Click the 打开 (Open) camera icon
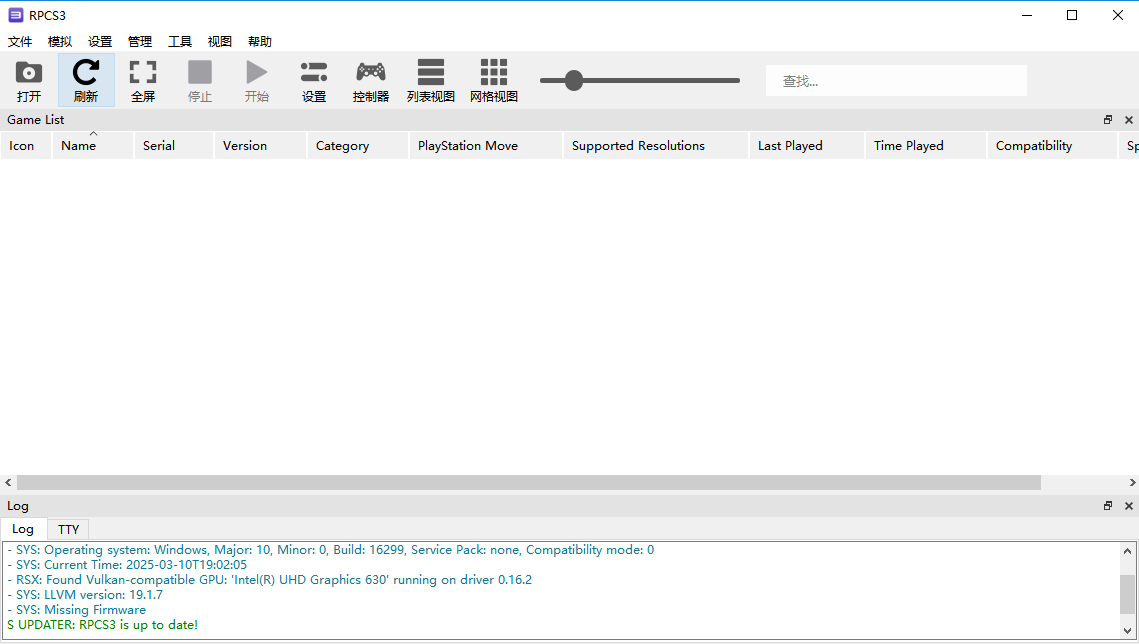1139x644 pixels. tap(29, 74)
